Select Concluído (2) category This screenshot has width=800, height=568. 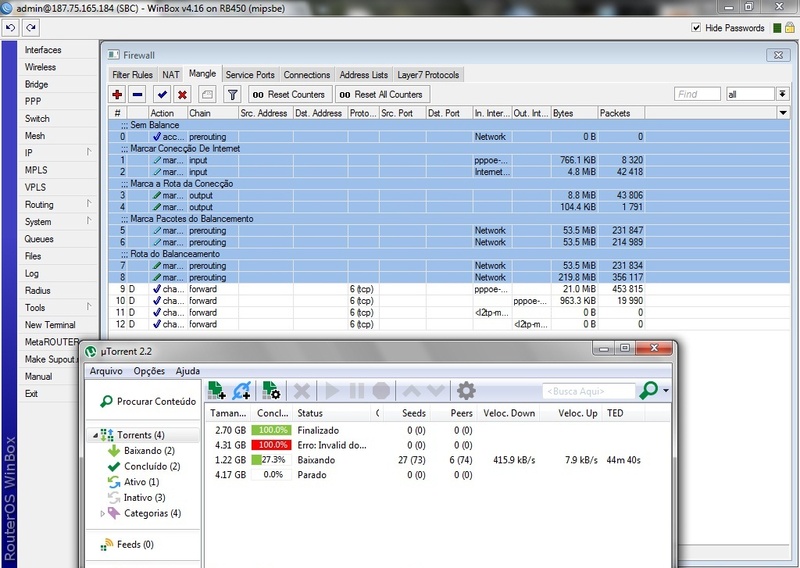152,466
